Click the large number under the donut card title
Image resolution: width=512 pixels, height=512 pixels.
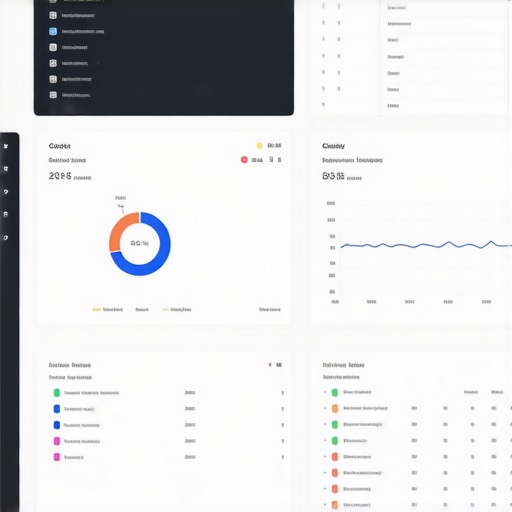tap(60, 176)
